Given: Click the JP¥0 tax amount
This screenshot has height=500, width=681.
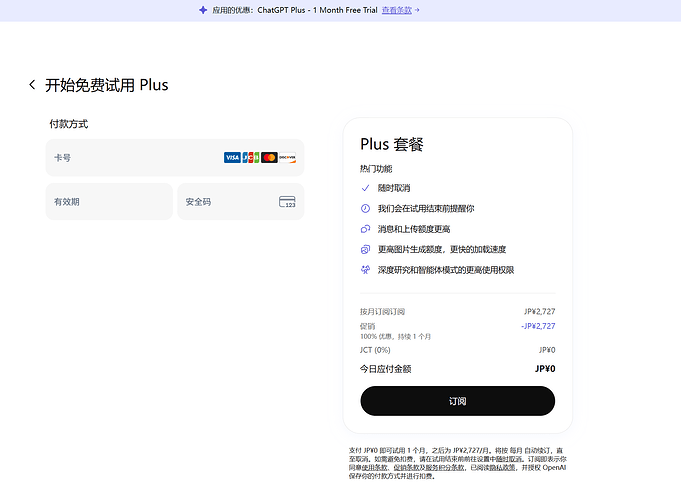Looking at the screenshot, I should (x=547, y=350).
